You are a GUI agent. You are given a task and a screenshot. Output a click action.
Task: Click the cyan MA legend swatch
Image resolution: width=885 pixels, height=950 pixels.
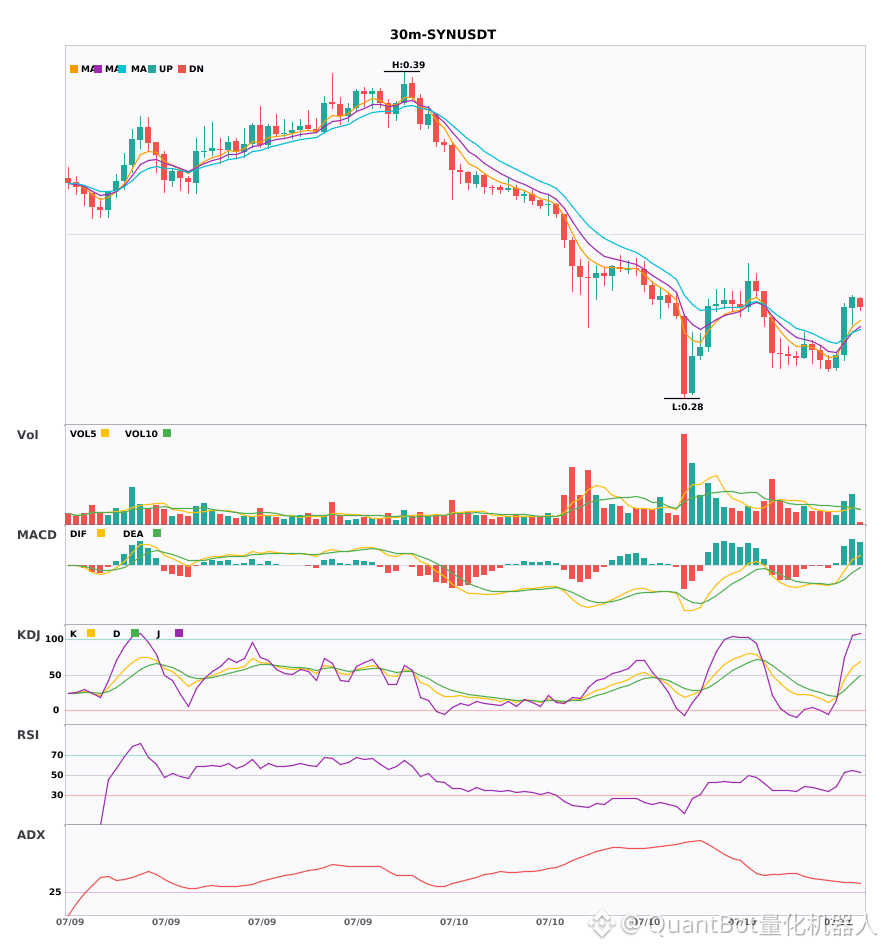tap(122, 69)
